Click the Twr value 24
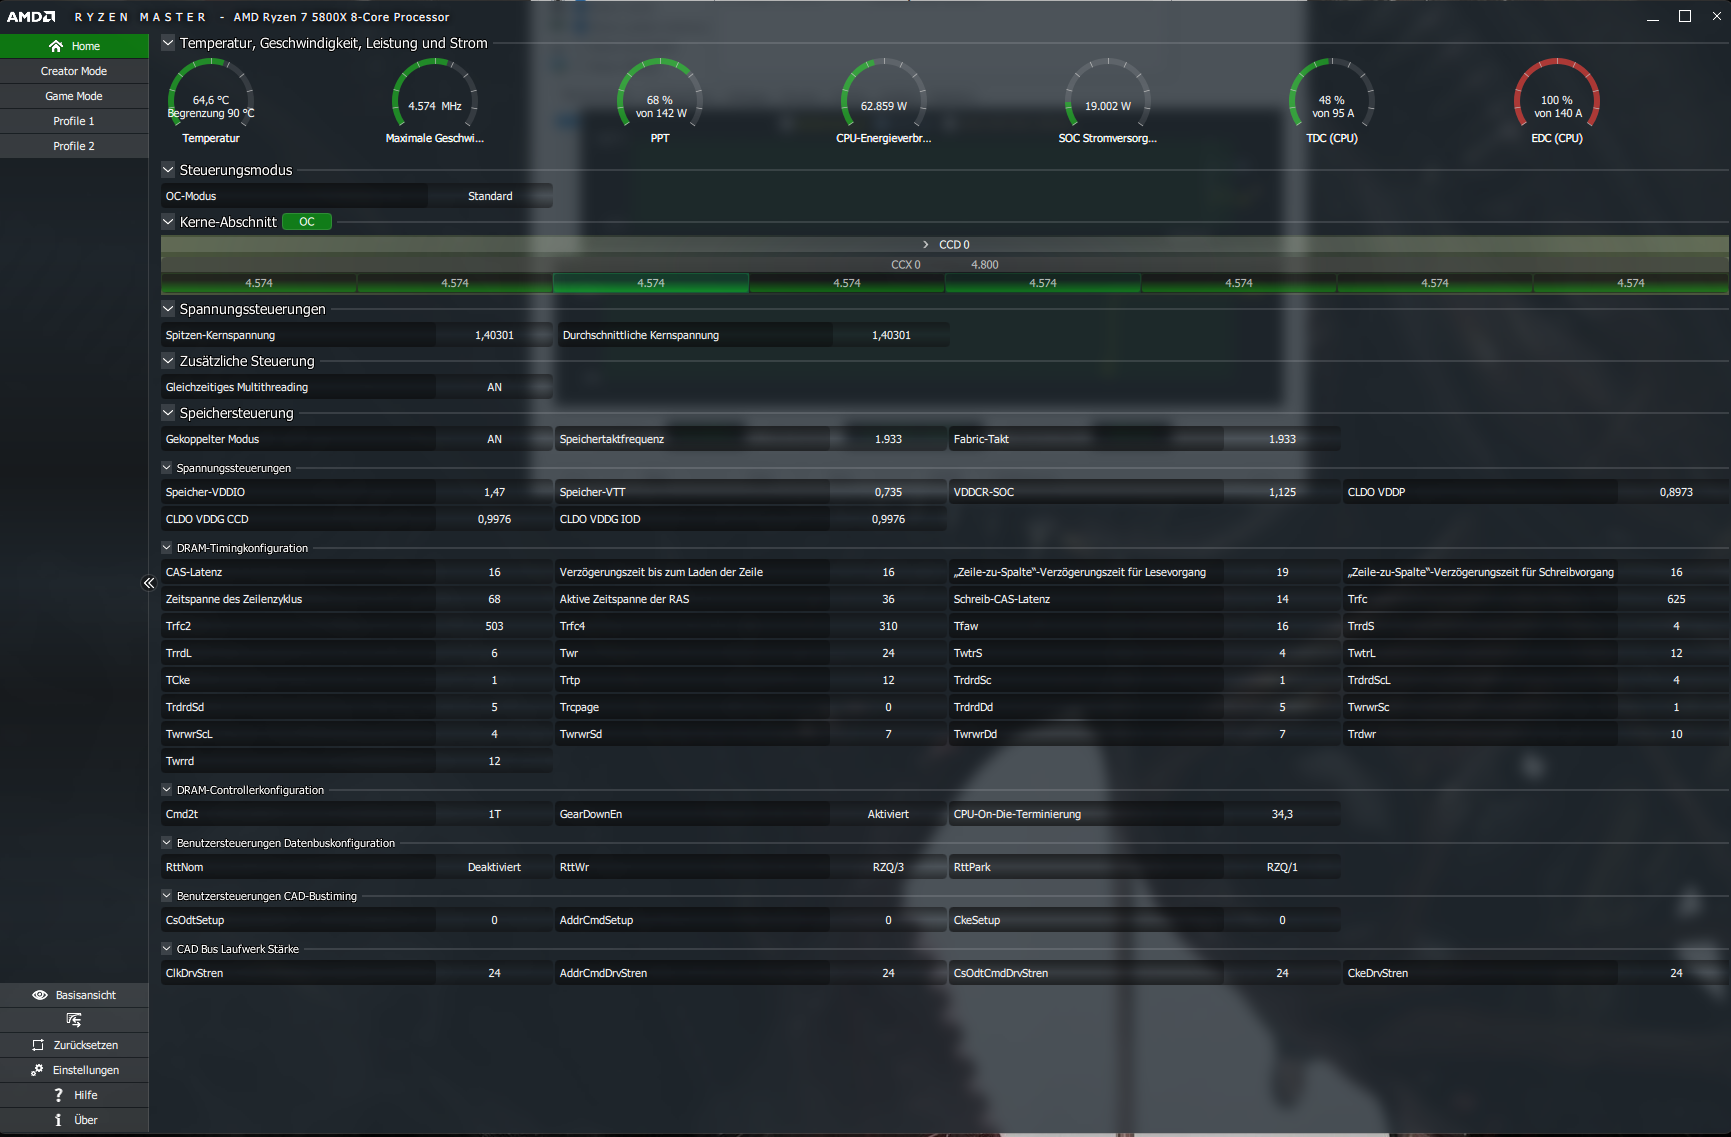The height and width of the screenshot is (1137, 1731). pos(888,653)
